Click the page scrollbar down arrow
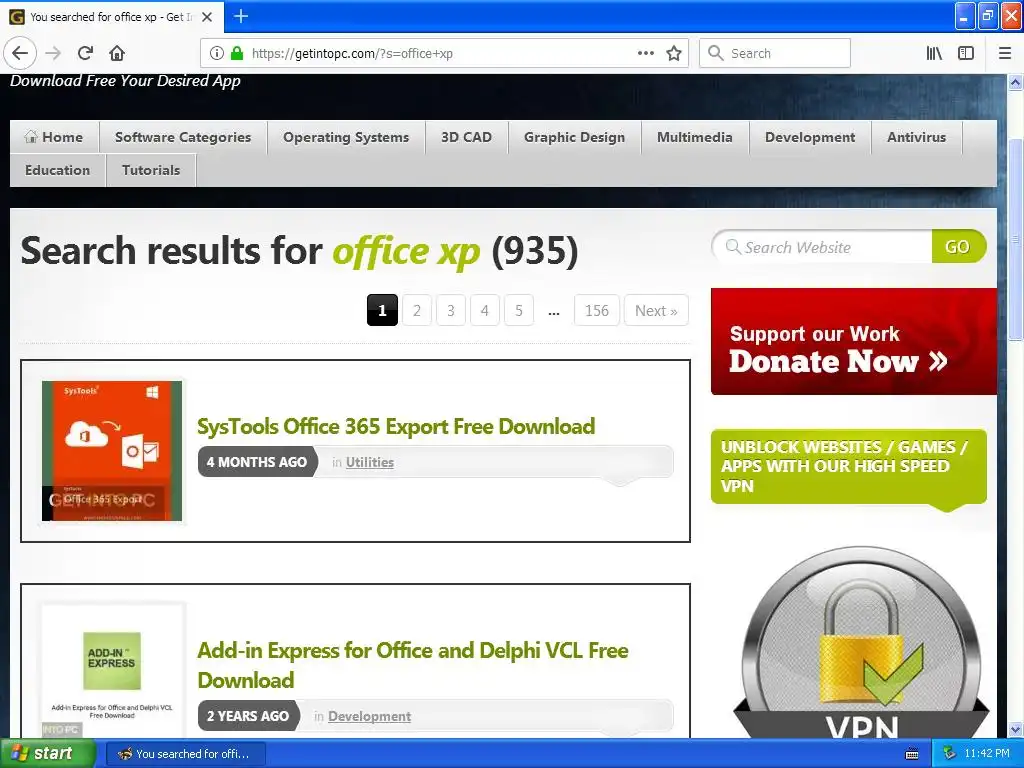 (1015, 729)
